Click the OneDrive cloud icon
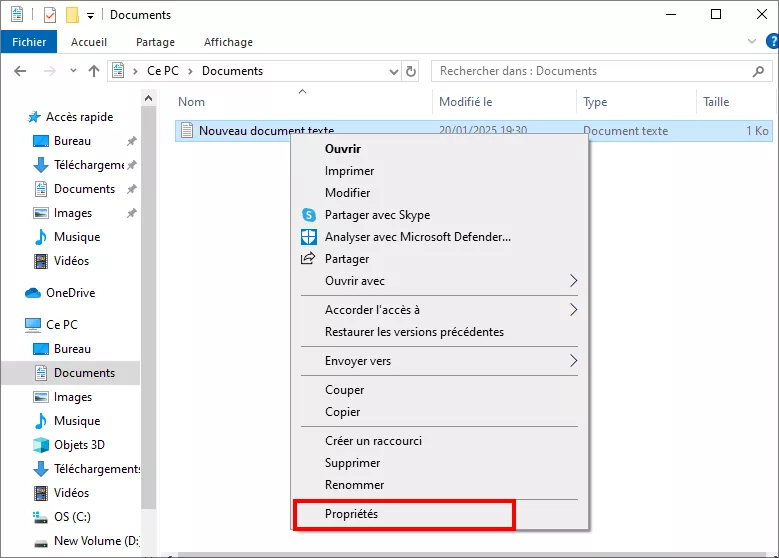 pos(33,293)
